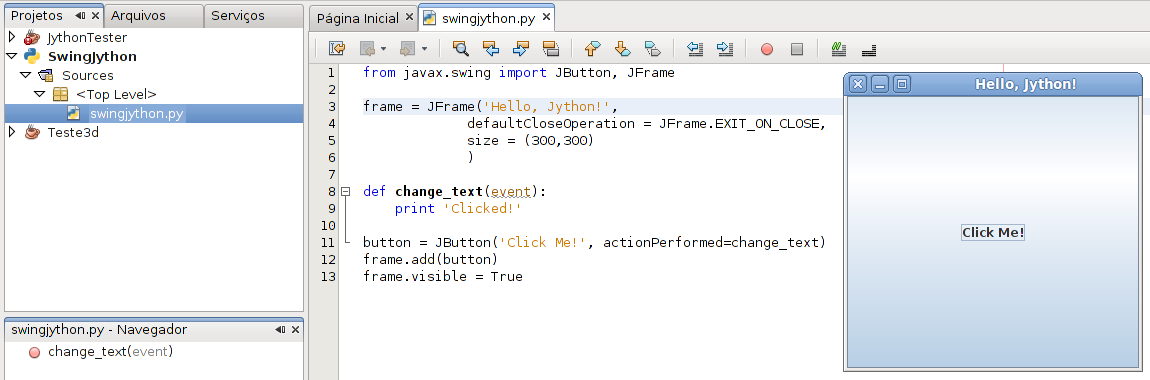Stop macro recording with square icon
Screen dimensions: 1150x380
[x=796, y=49]
